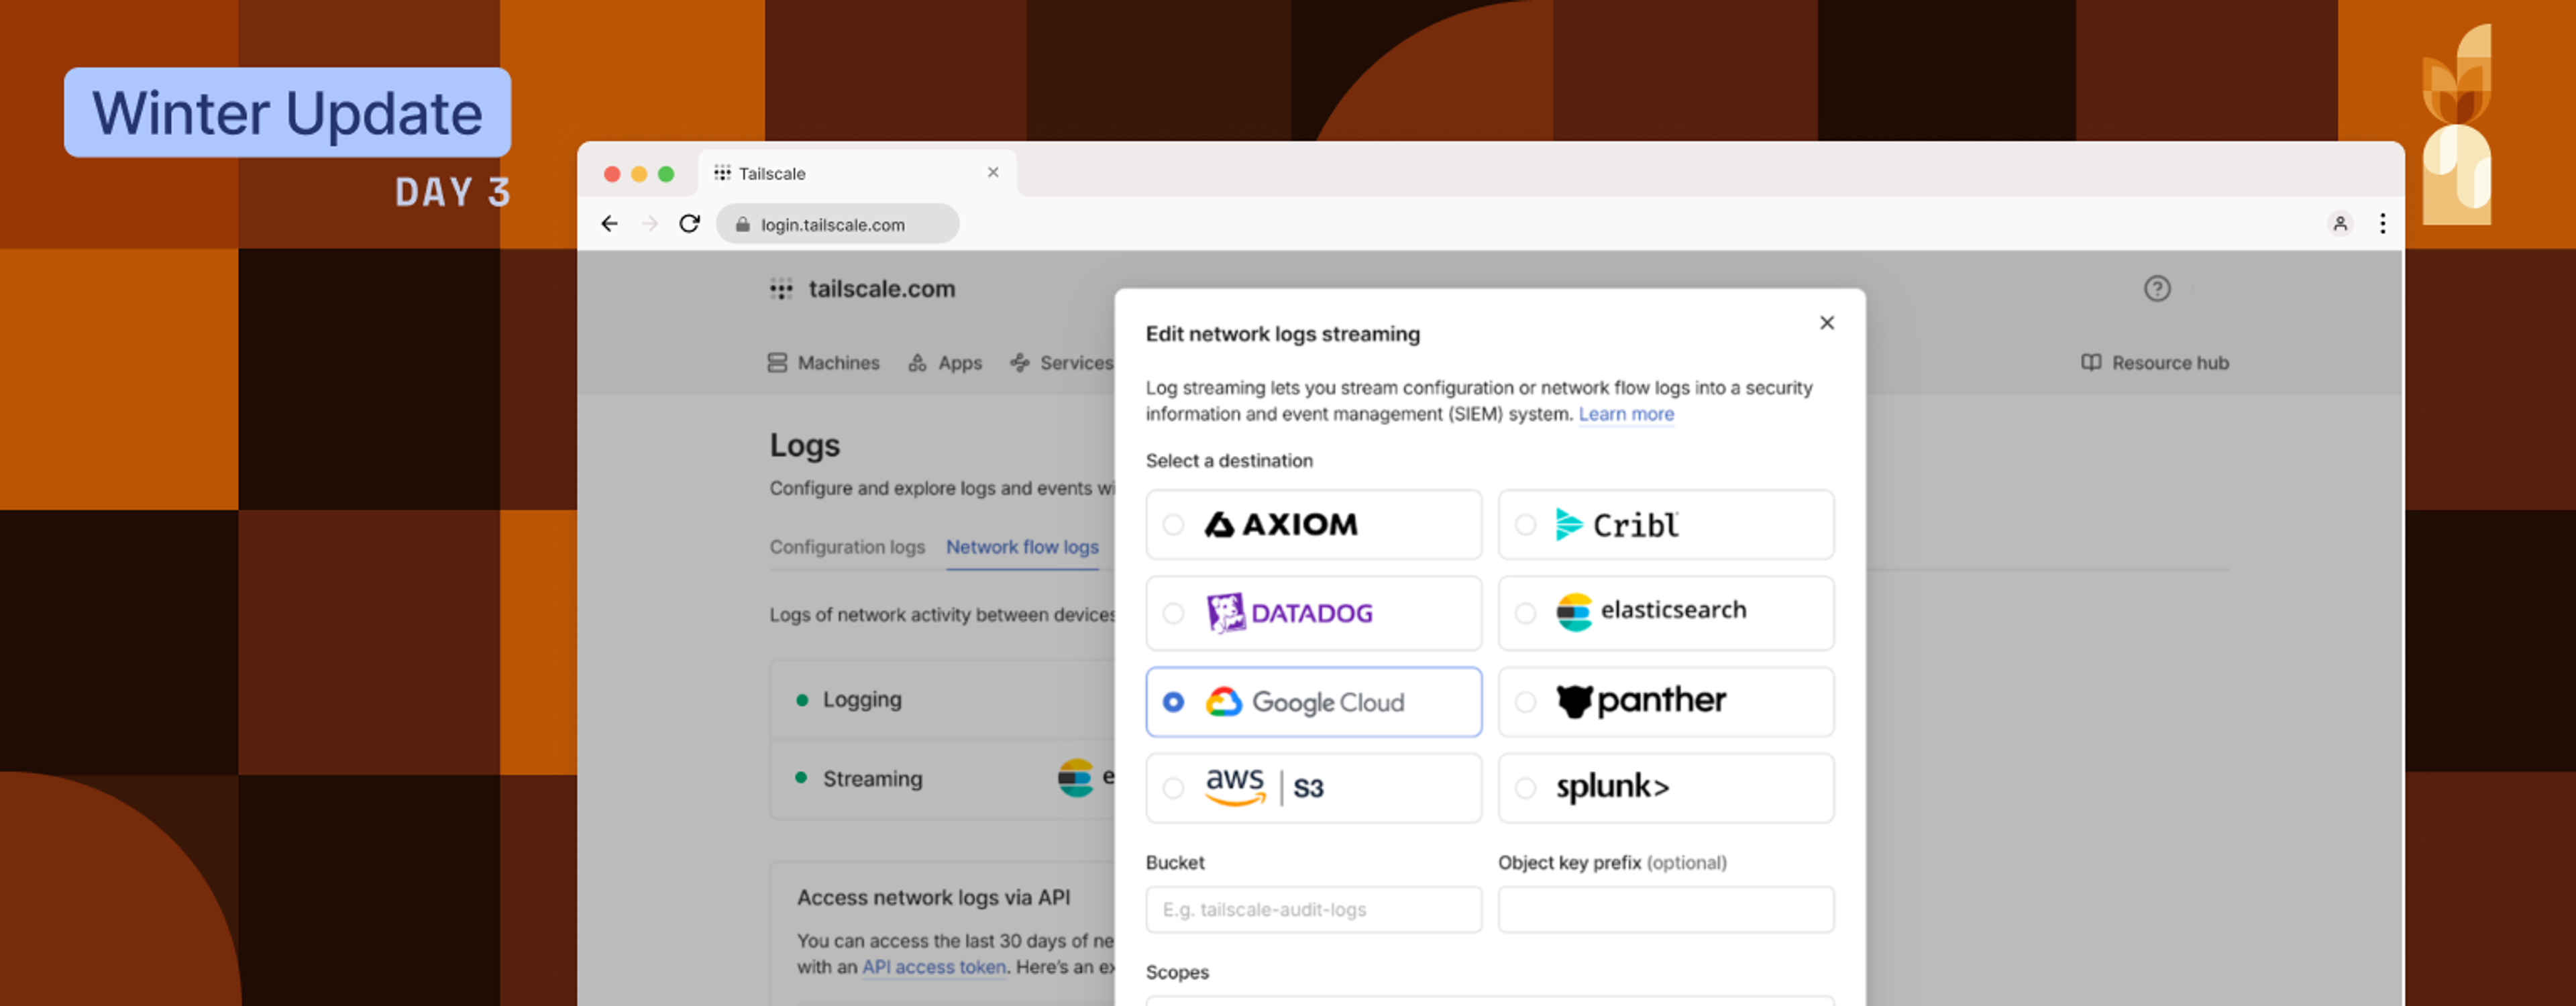The image size is (2576, 1006).
Task: Go forward in the browser
Action: [650, 224]
